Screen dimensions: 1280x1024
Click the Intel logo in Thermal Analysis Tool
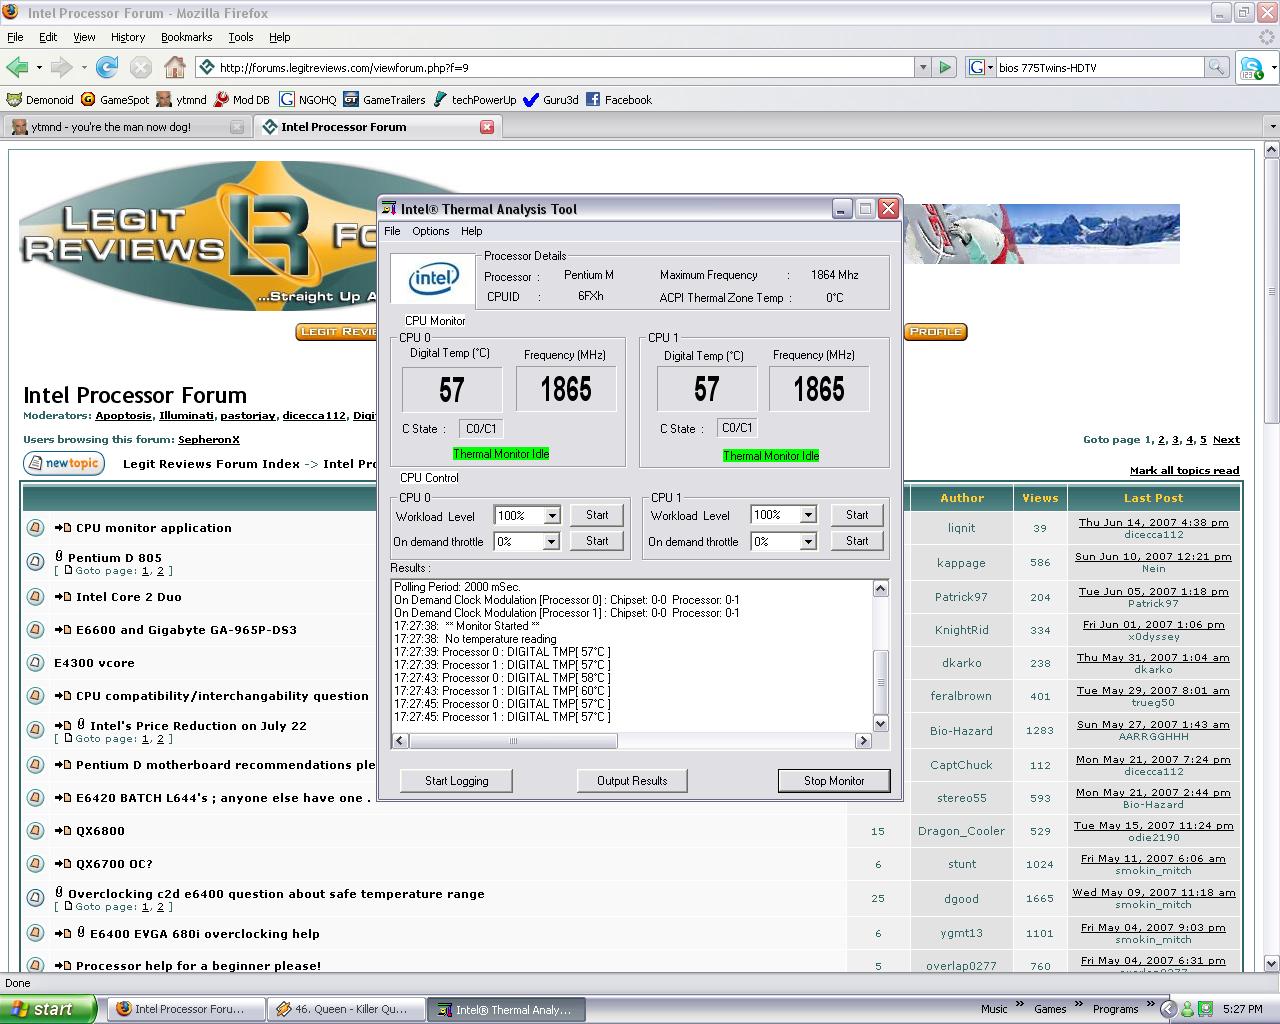coord(433,279)
